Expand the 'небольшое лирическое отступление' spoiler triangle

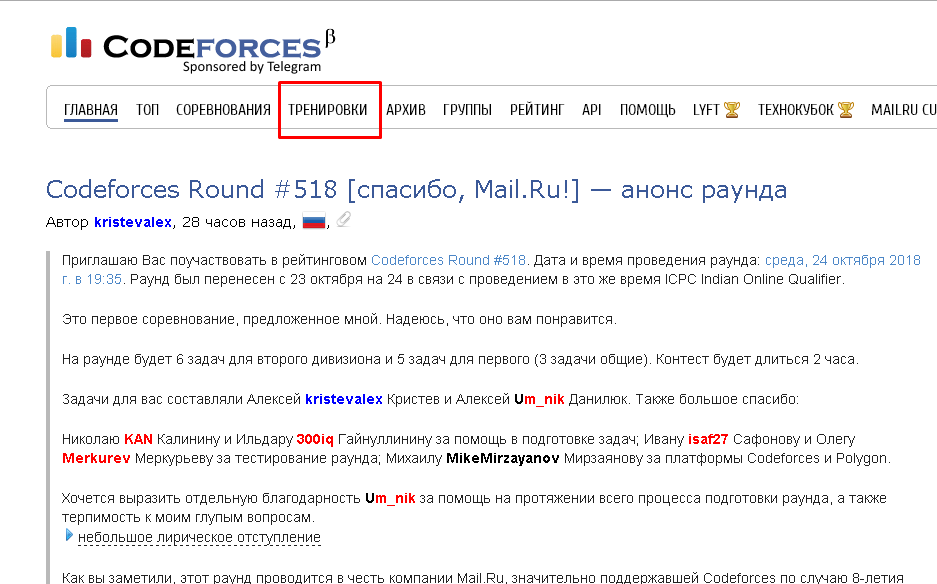[x=69, y=536]
